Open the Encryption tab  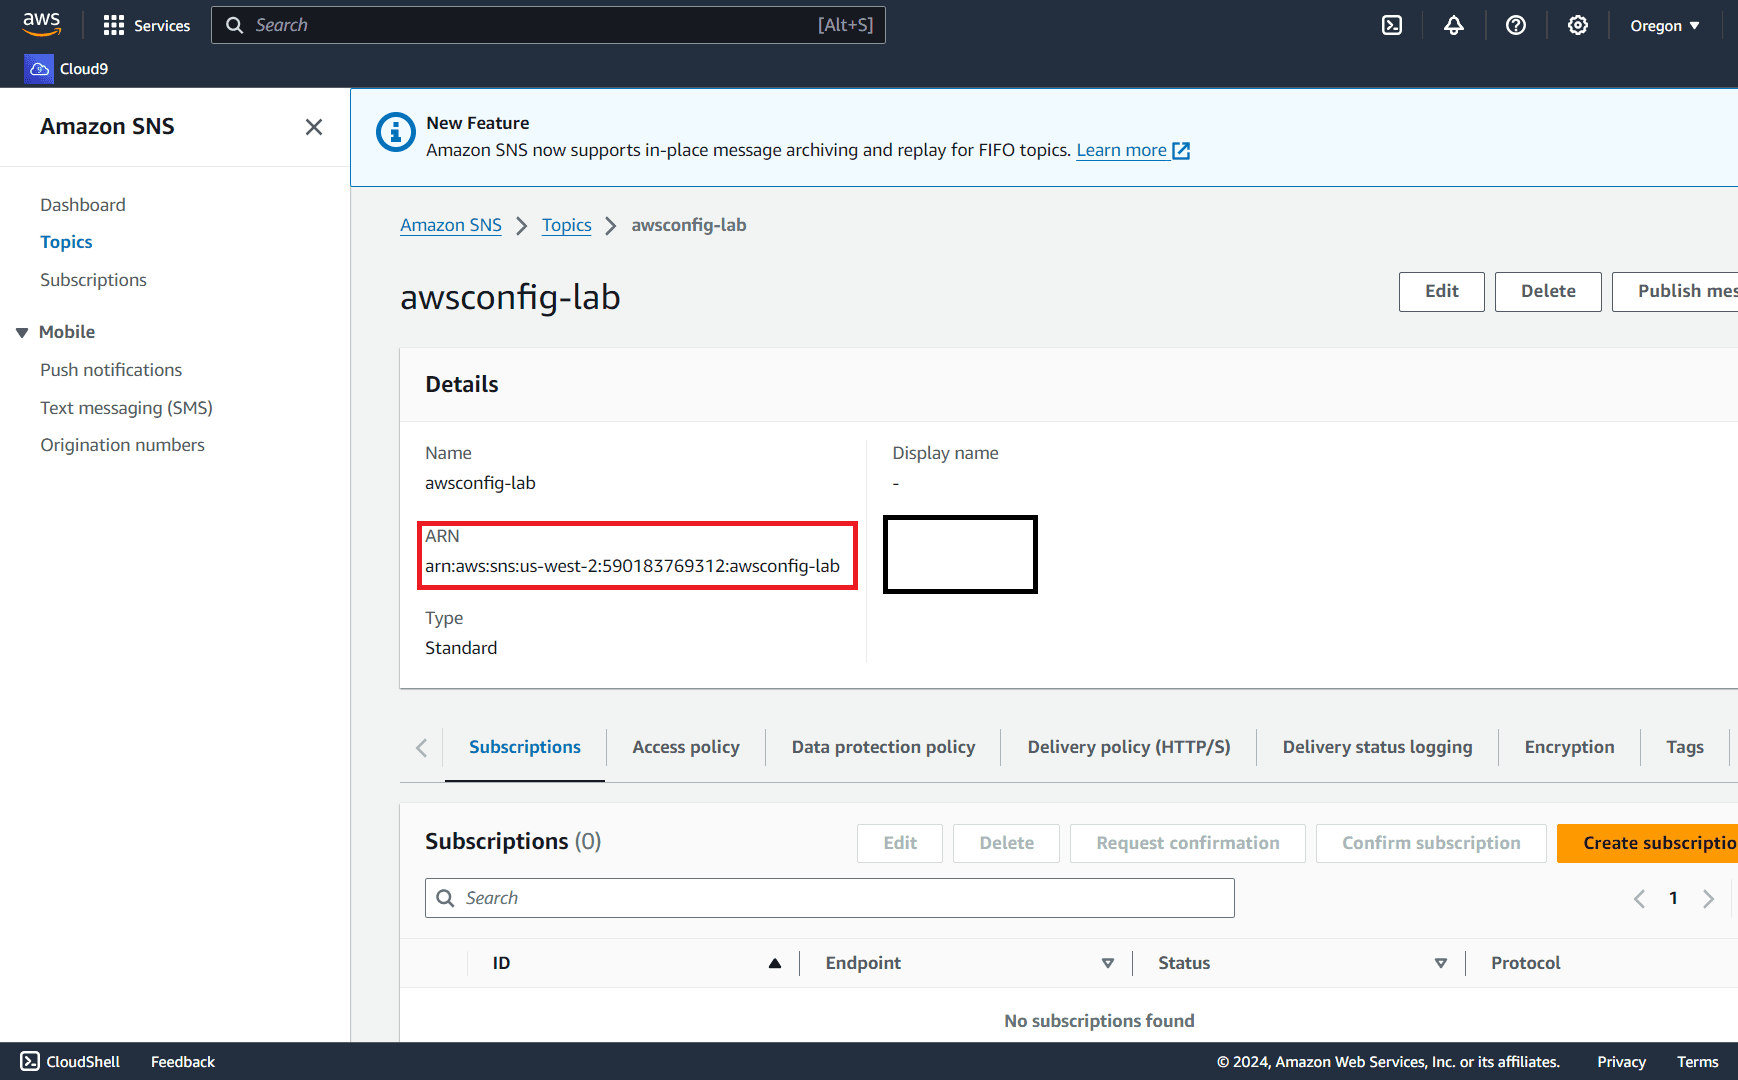(1569, 747)
